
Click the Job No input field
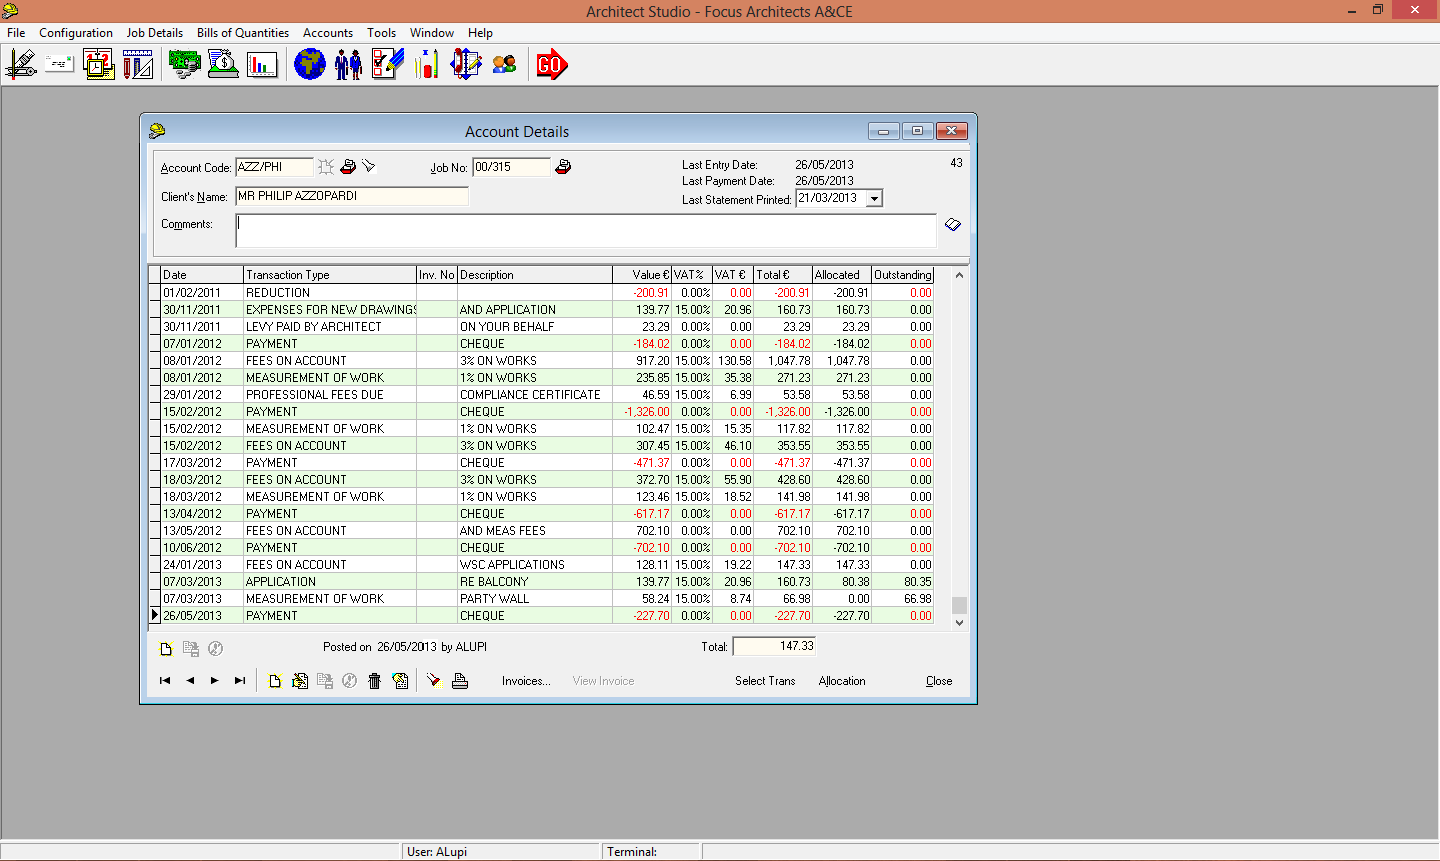point(511,167)
